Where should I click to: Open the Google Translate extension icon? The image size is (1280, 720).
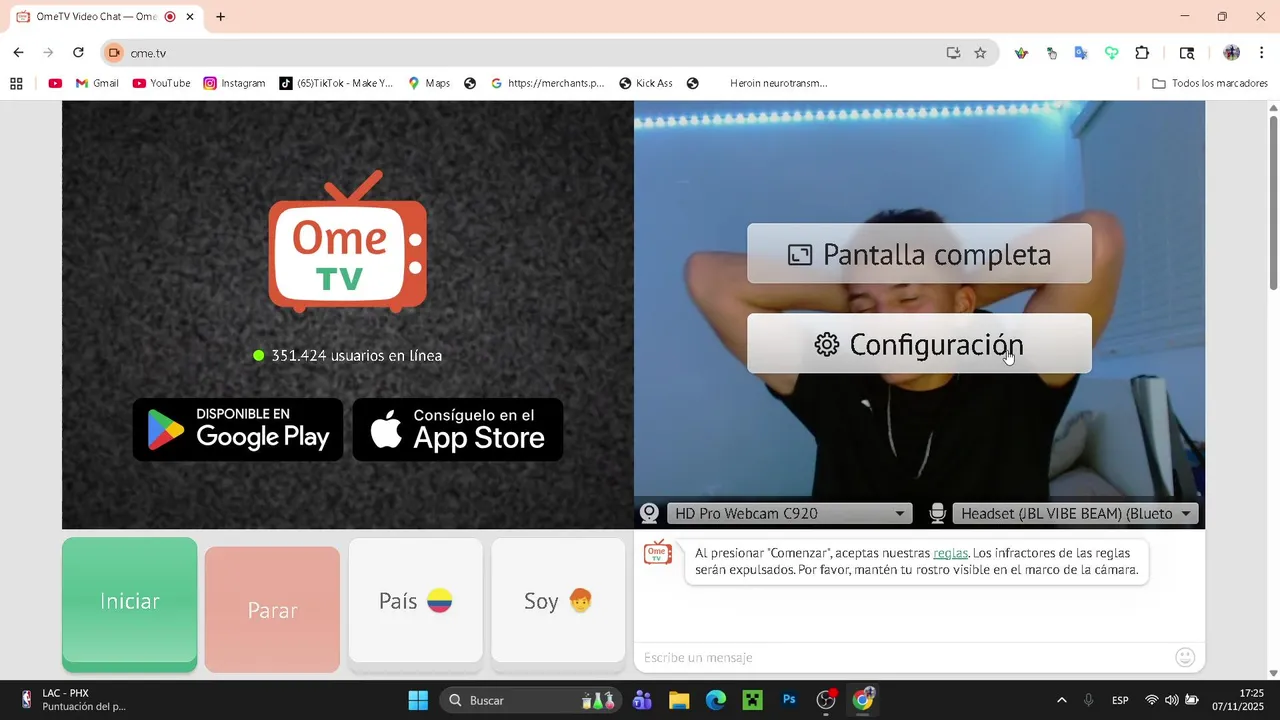click(1081, 53)
